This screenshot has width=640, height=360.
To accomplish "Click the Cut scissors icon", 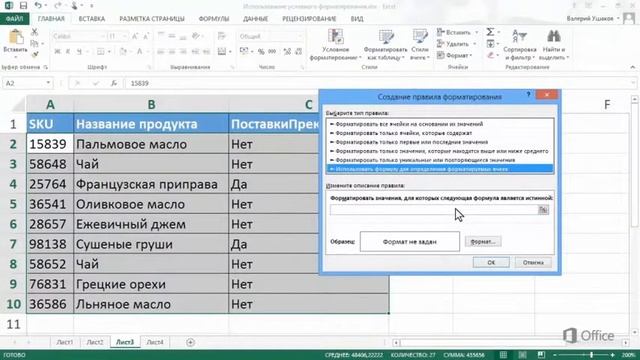I will click(x=35, y=32).
